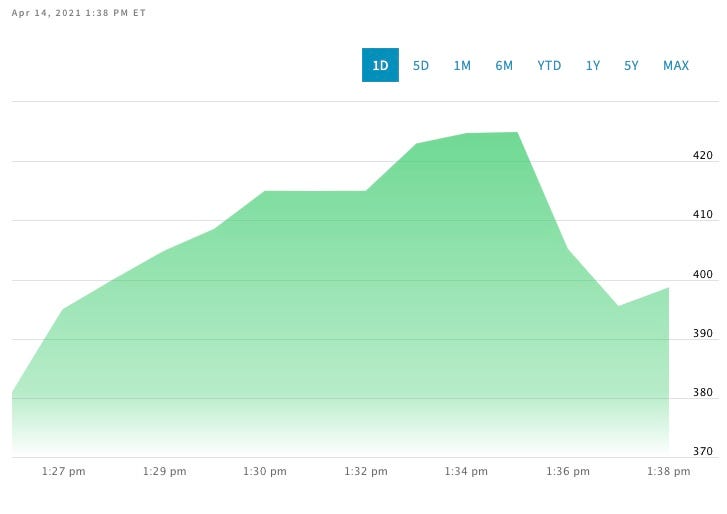Click the 1:29 pm axis label
The height and width of the screenshot is (514, 727).
(x=165, y=471)
